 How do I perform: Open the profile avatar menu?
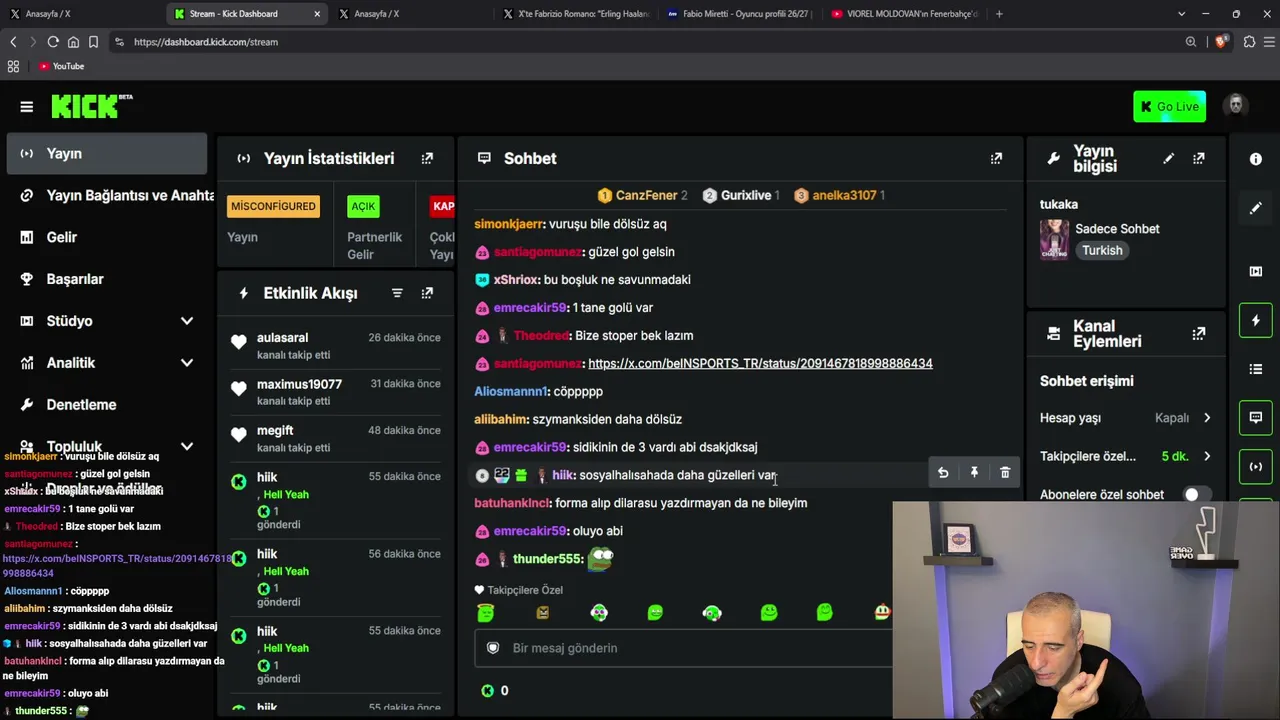[x=1236, y=106]
